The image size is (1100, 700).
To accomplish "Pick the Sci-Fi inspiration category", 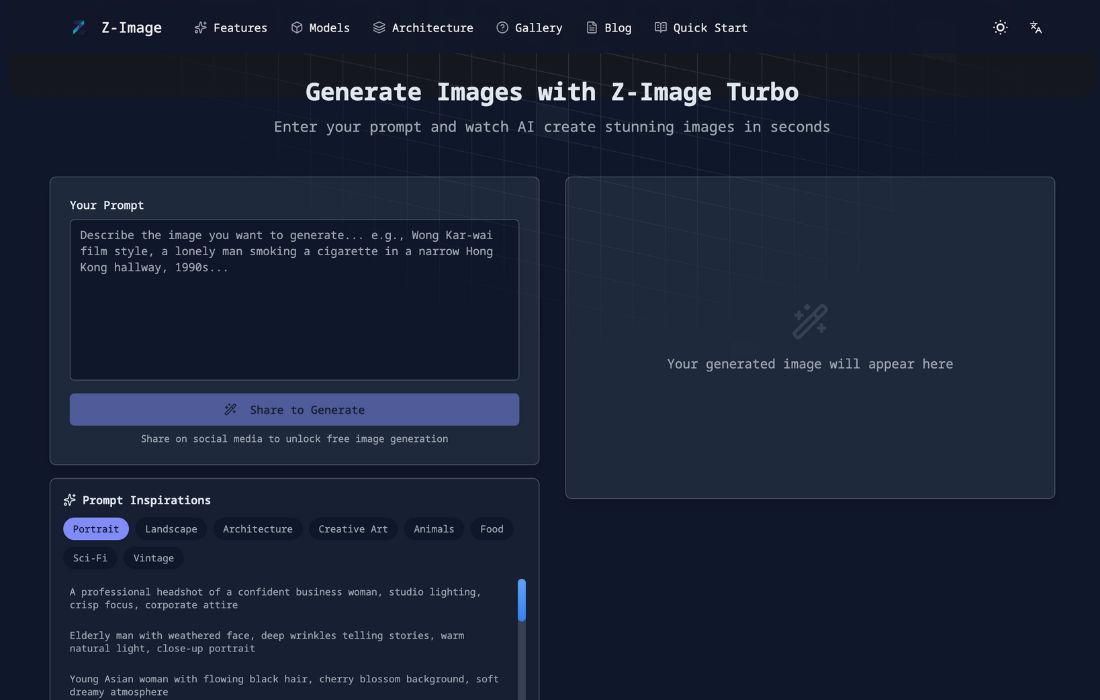I will coord(90,558).
